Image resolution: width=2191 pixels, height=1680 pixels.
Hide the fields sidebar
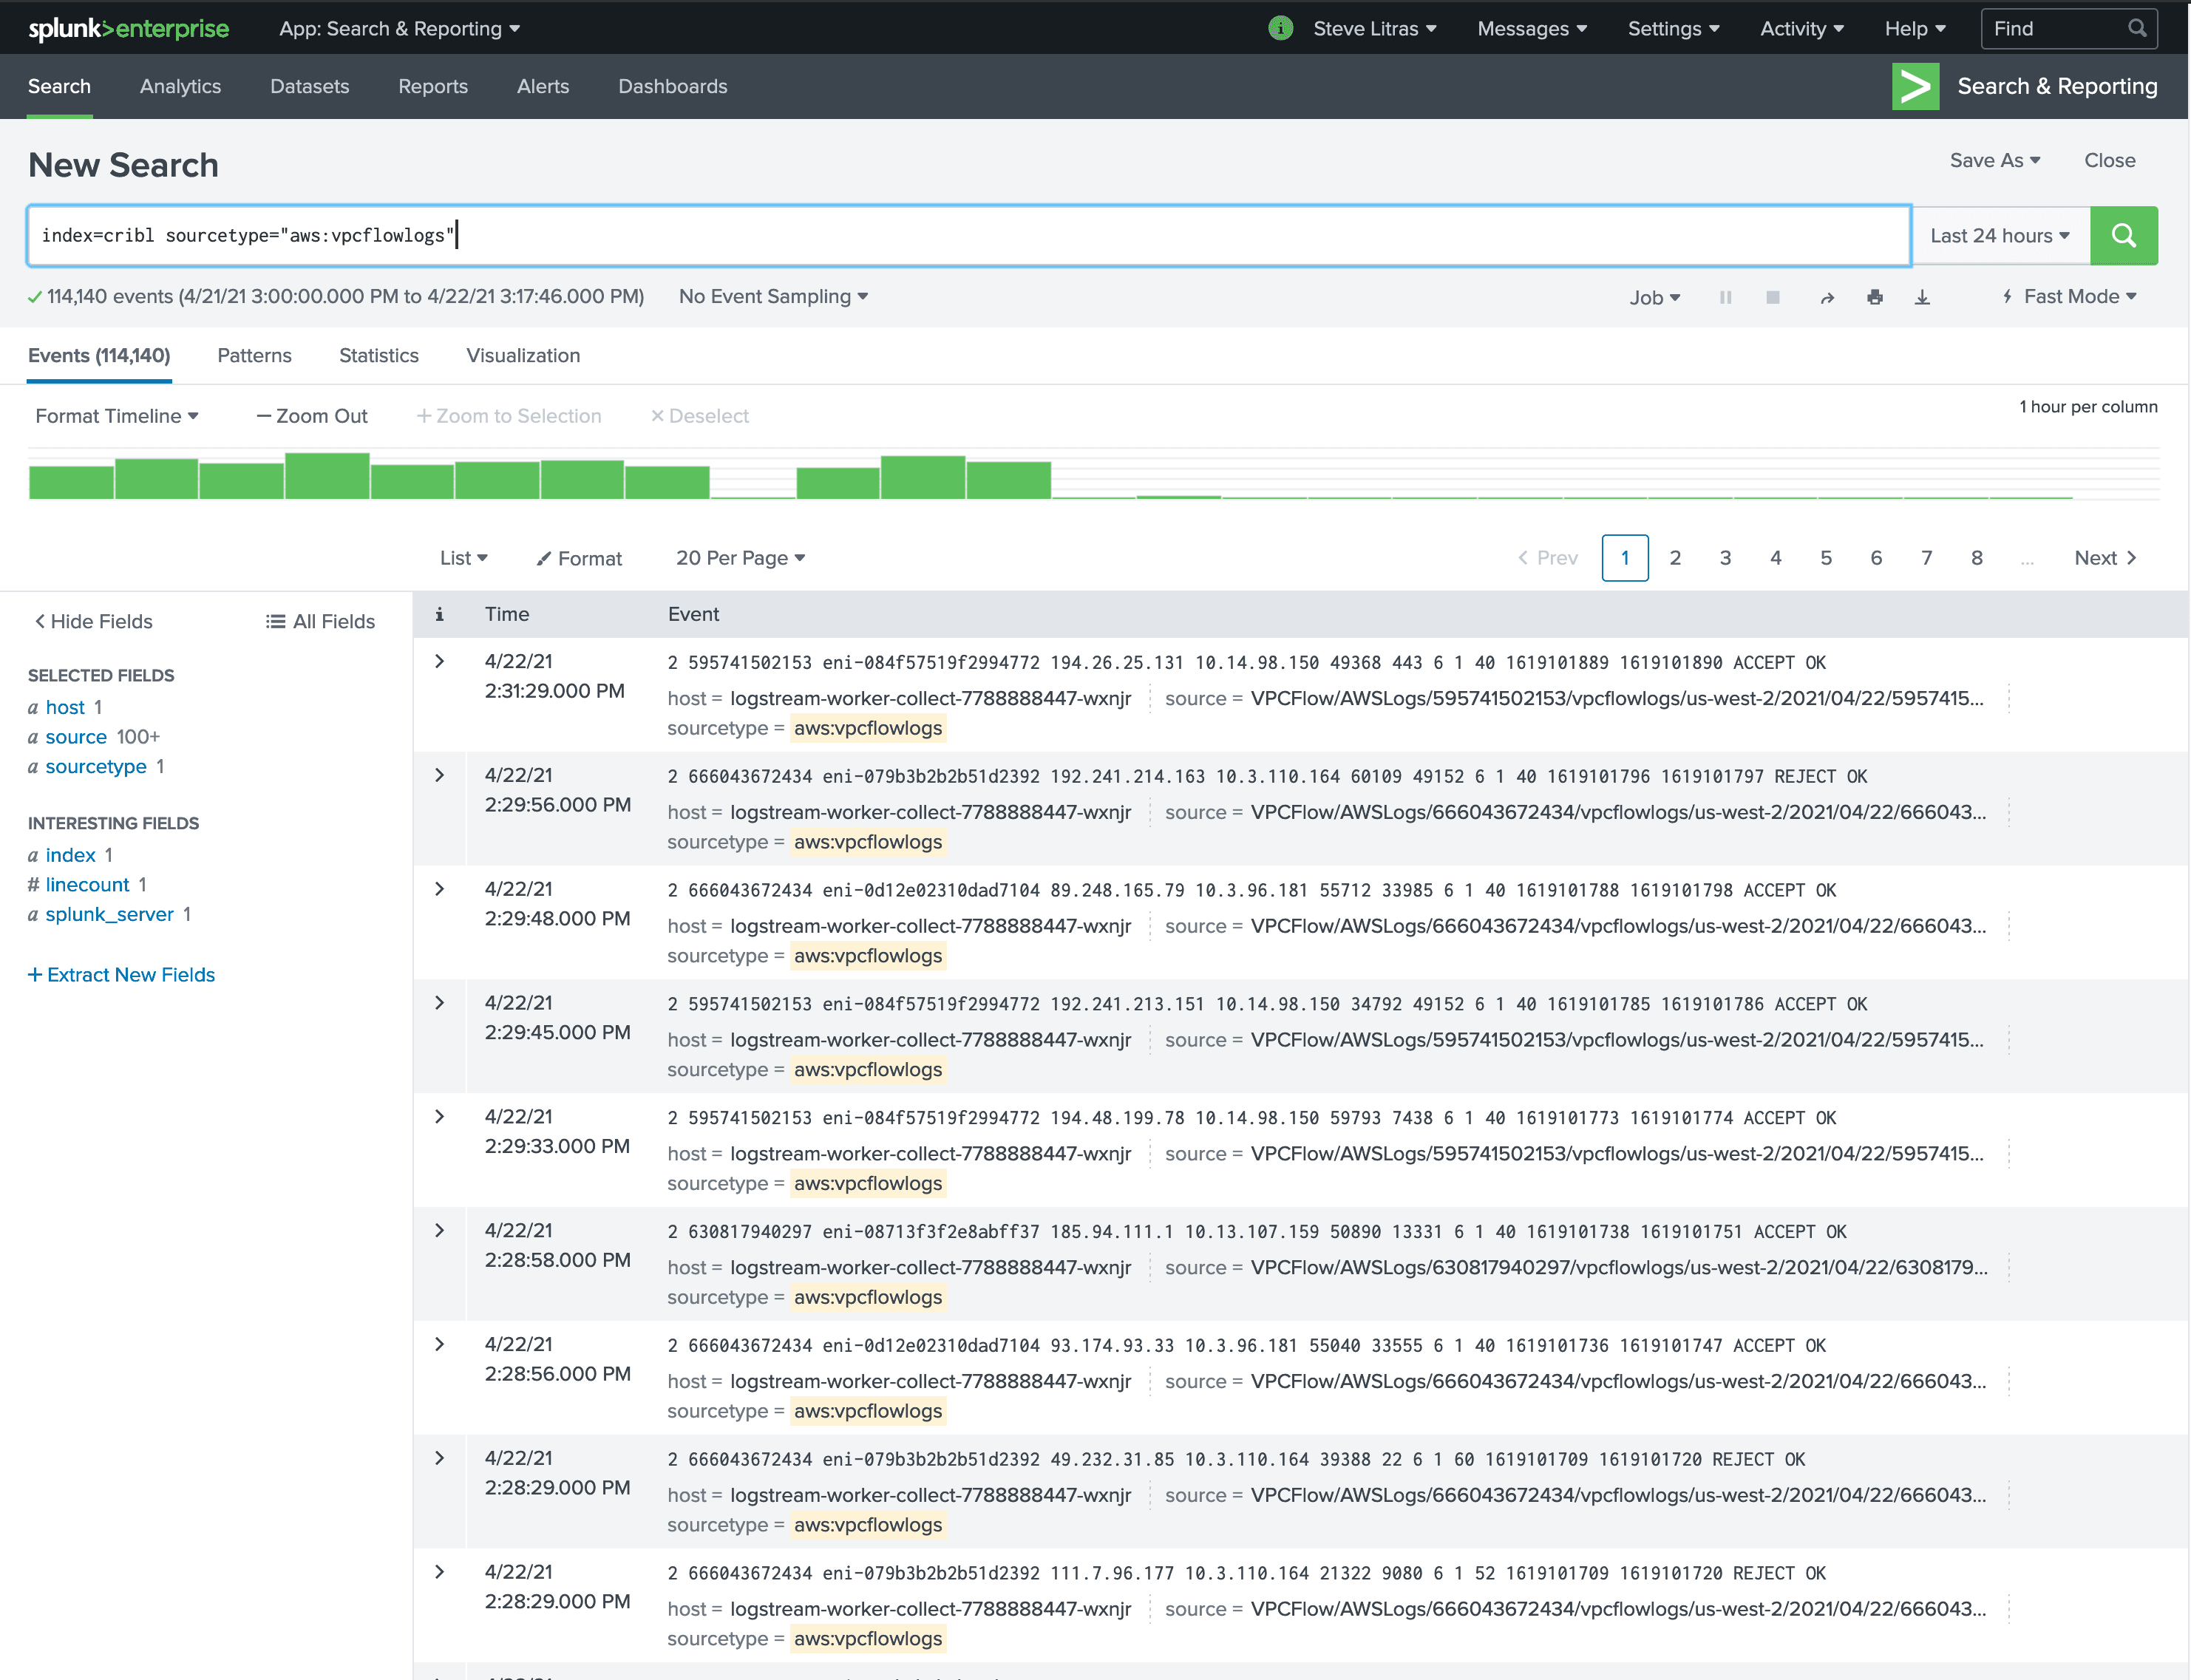[x=93, y=621]
